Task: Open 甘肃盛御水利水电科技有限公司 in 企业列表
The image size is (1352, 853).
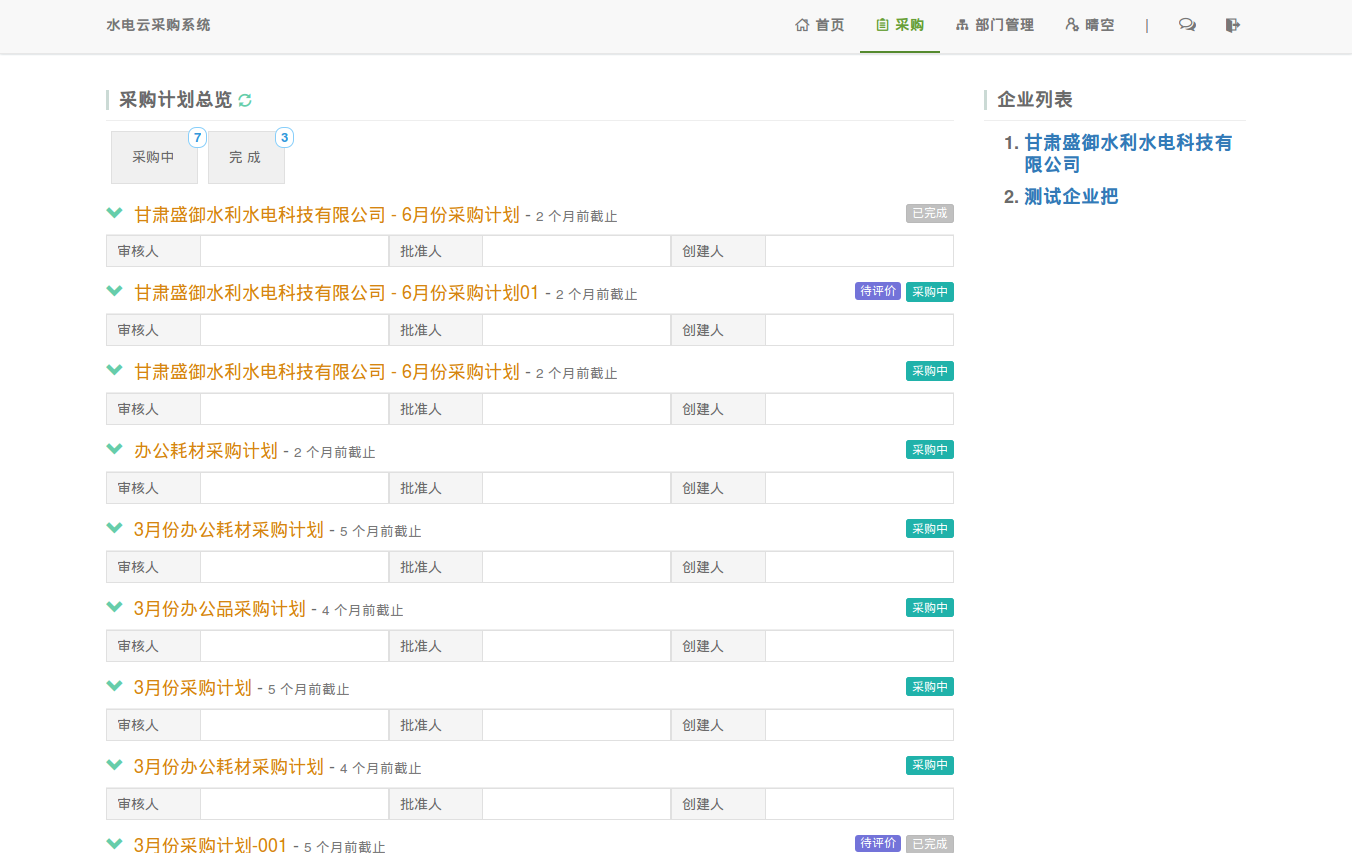Action: coord(1128,153)
